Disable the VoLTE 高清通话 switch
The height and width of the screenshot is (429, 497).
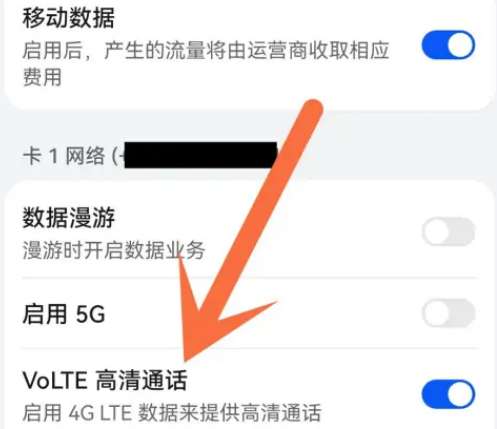point(448,394)
